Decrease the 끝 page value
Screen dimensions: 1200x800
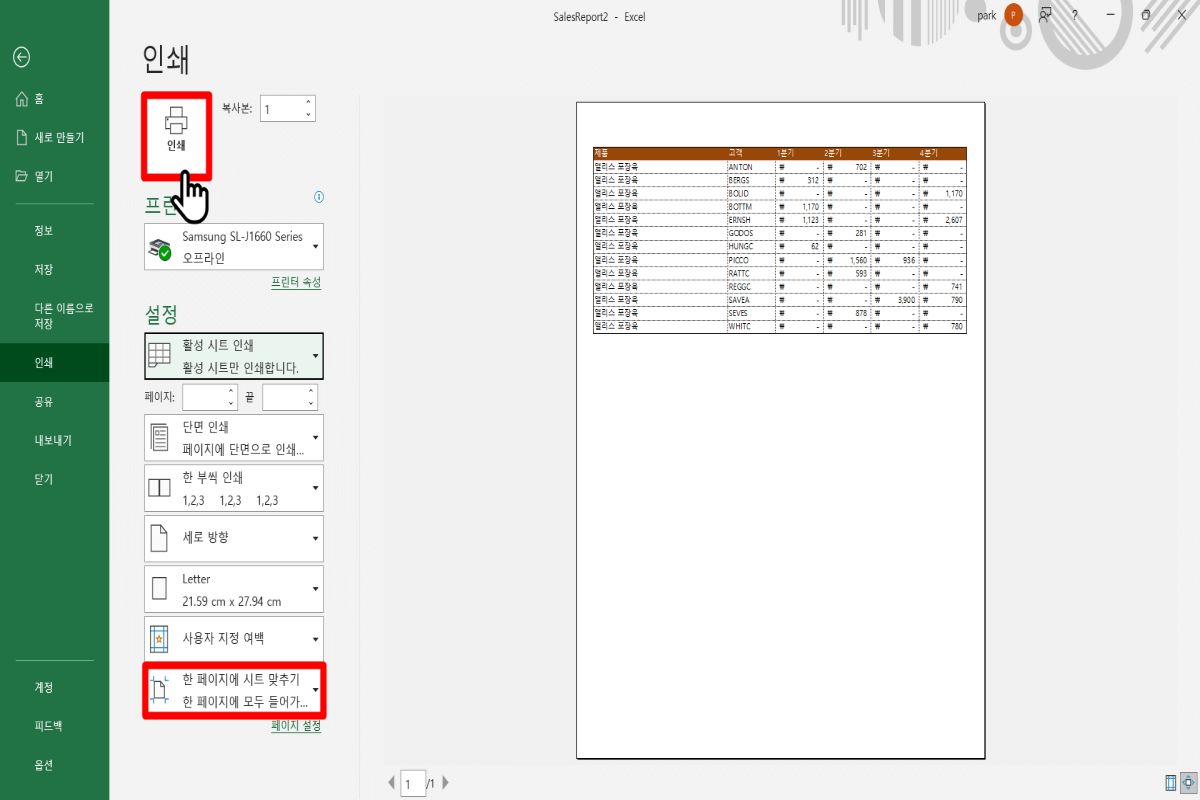click(x=311, y=403)
